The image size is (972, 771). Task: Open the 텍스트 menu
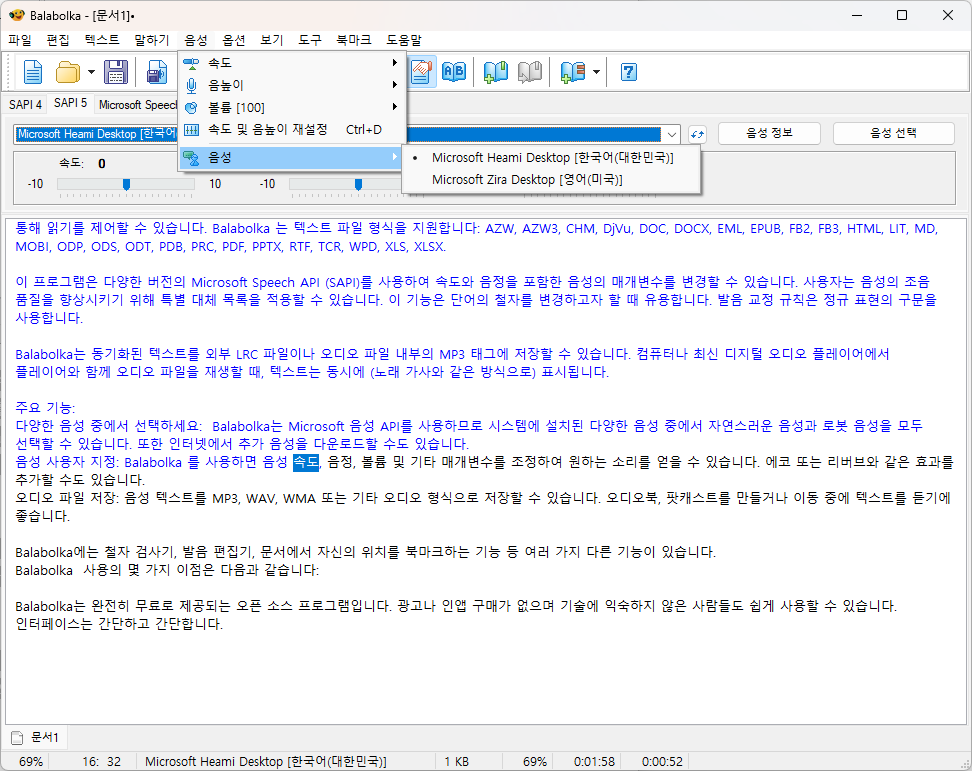tap(102, 40)
